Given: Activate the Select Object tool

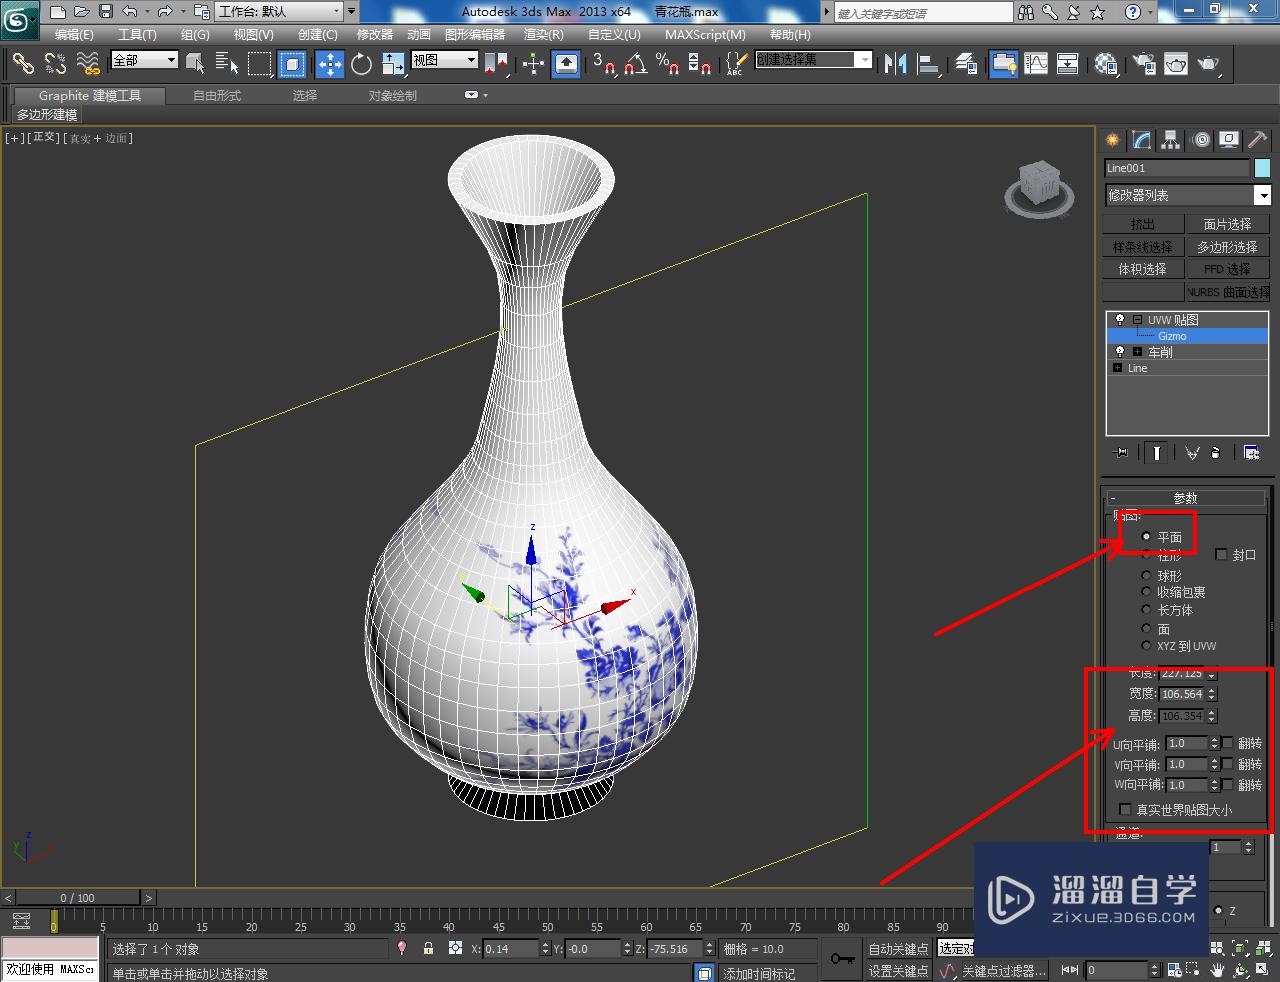Looking at the screenshot, I should coord(195,64).
